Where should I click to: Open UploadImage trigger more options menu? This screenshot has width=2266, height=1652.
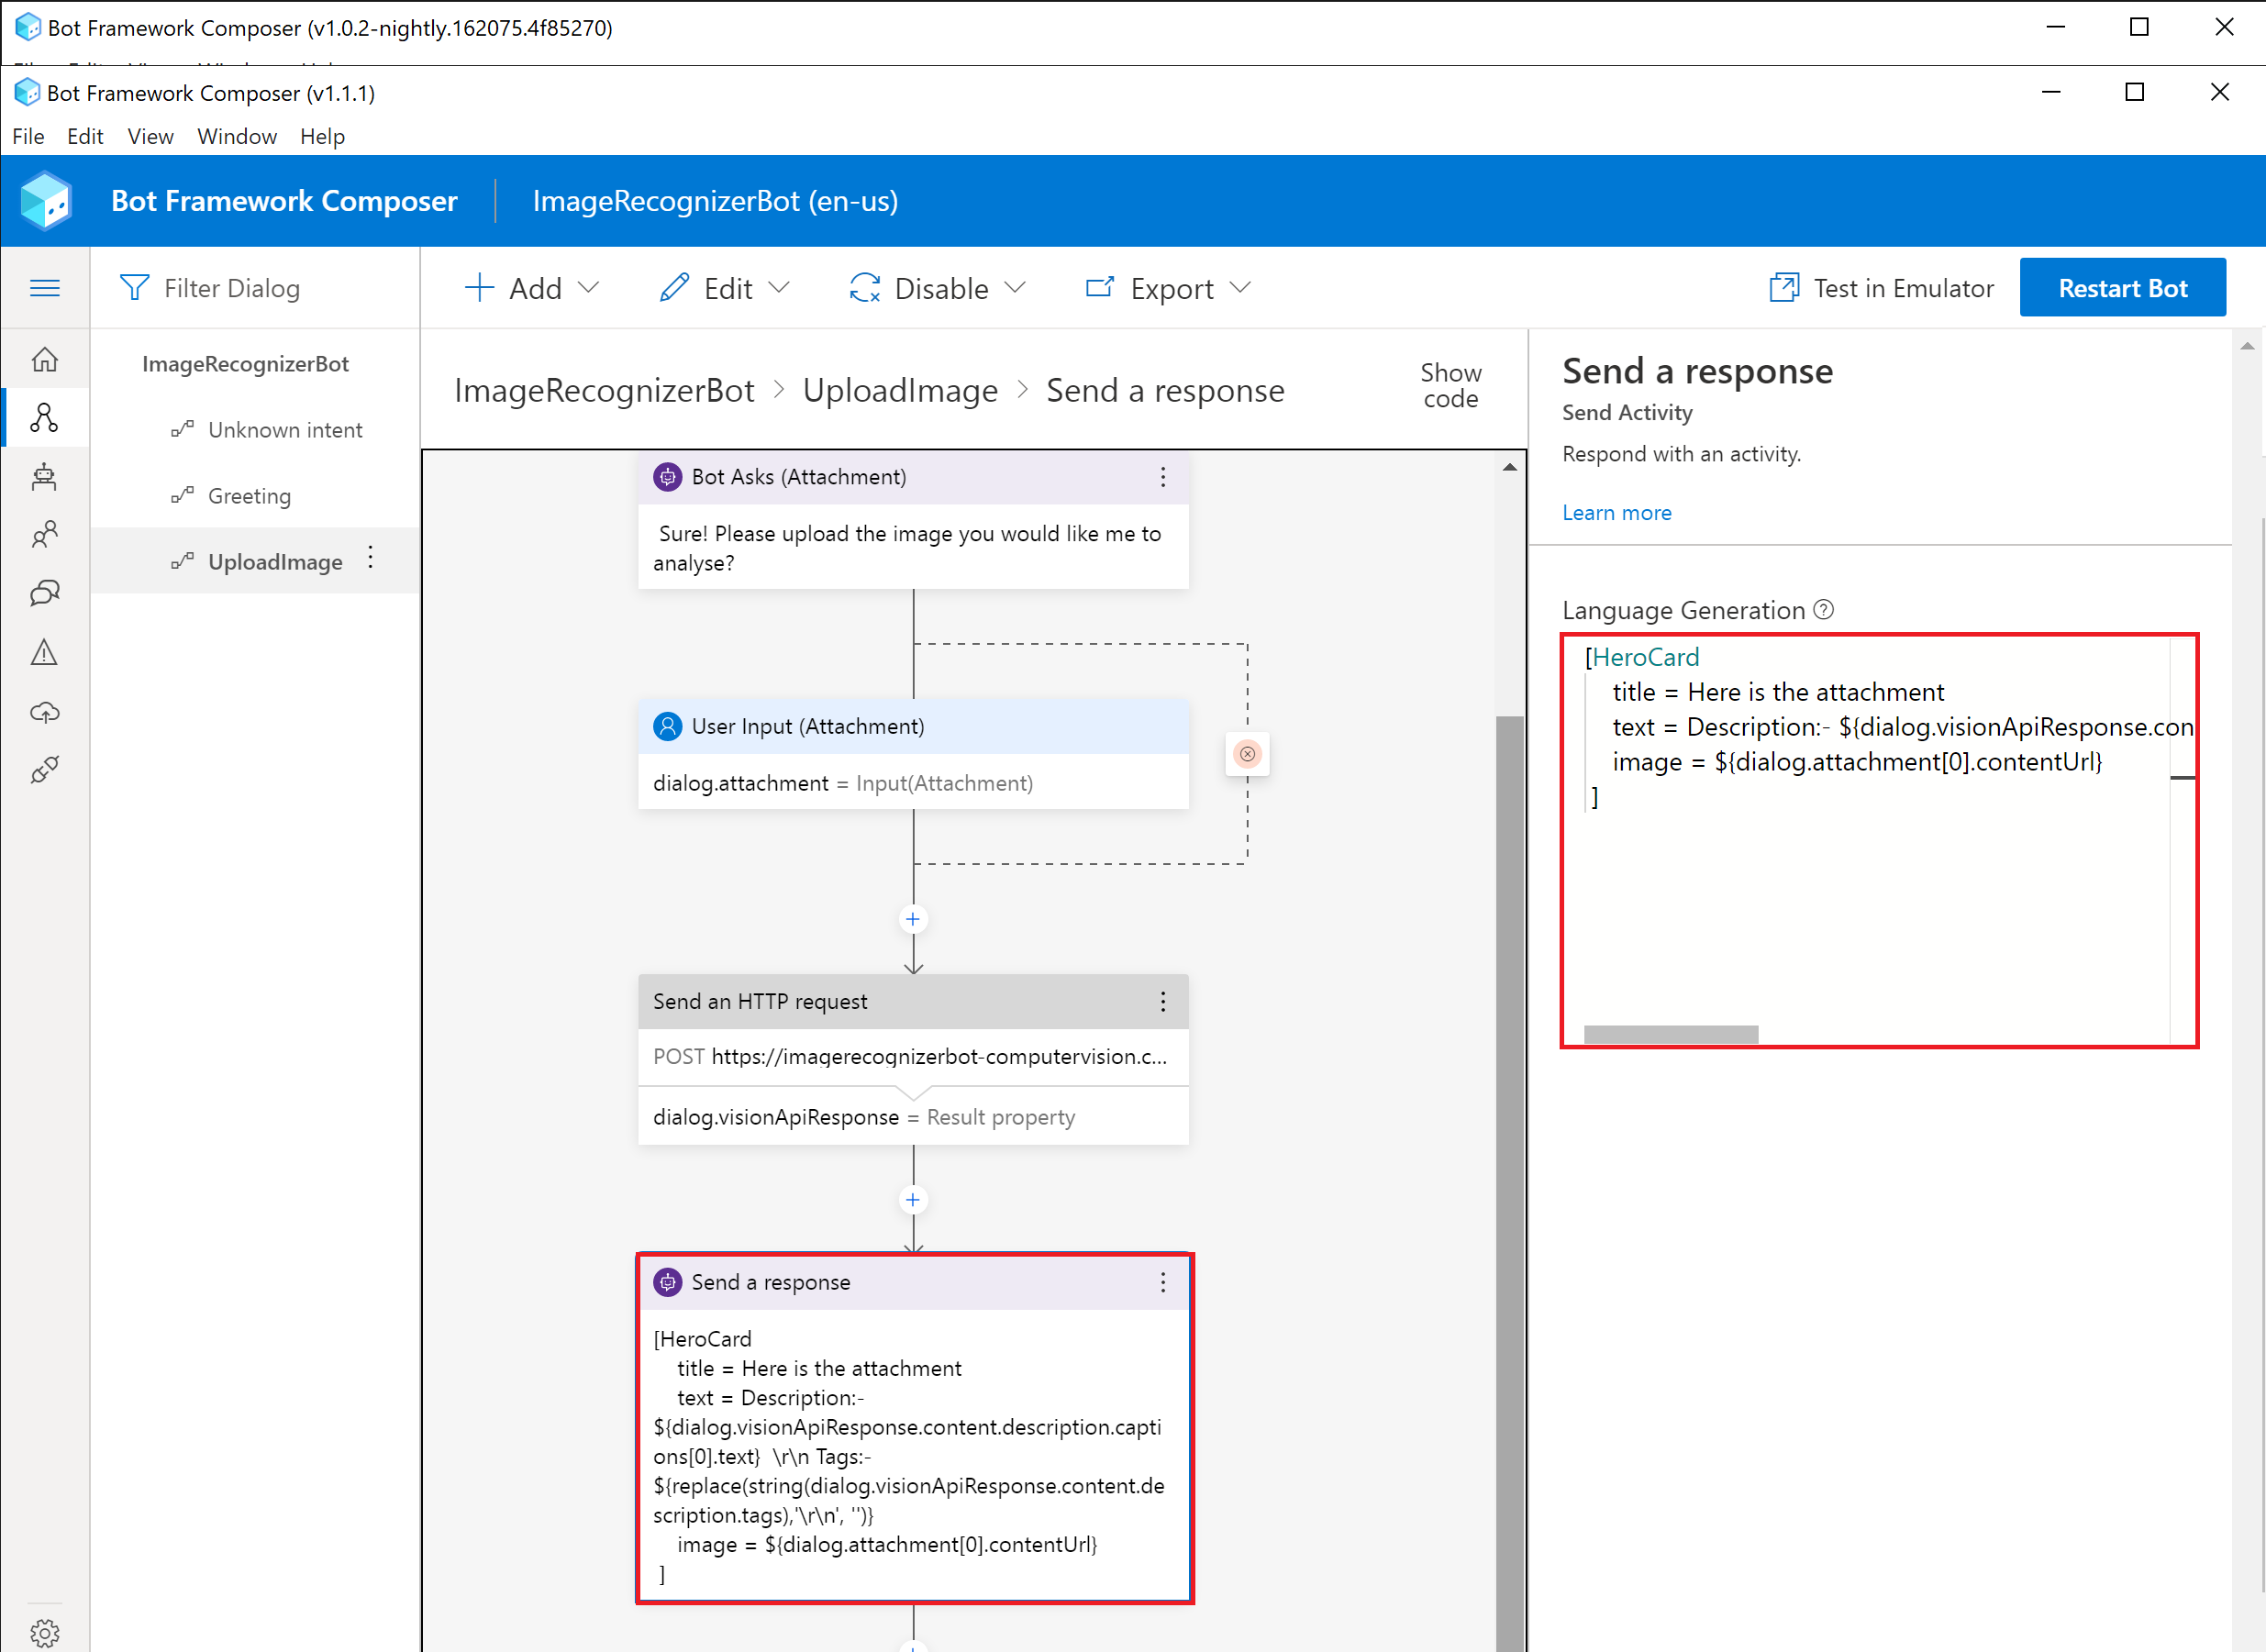[371, 558]
